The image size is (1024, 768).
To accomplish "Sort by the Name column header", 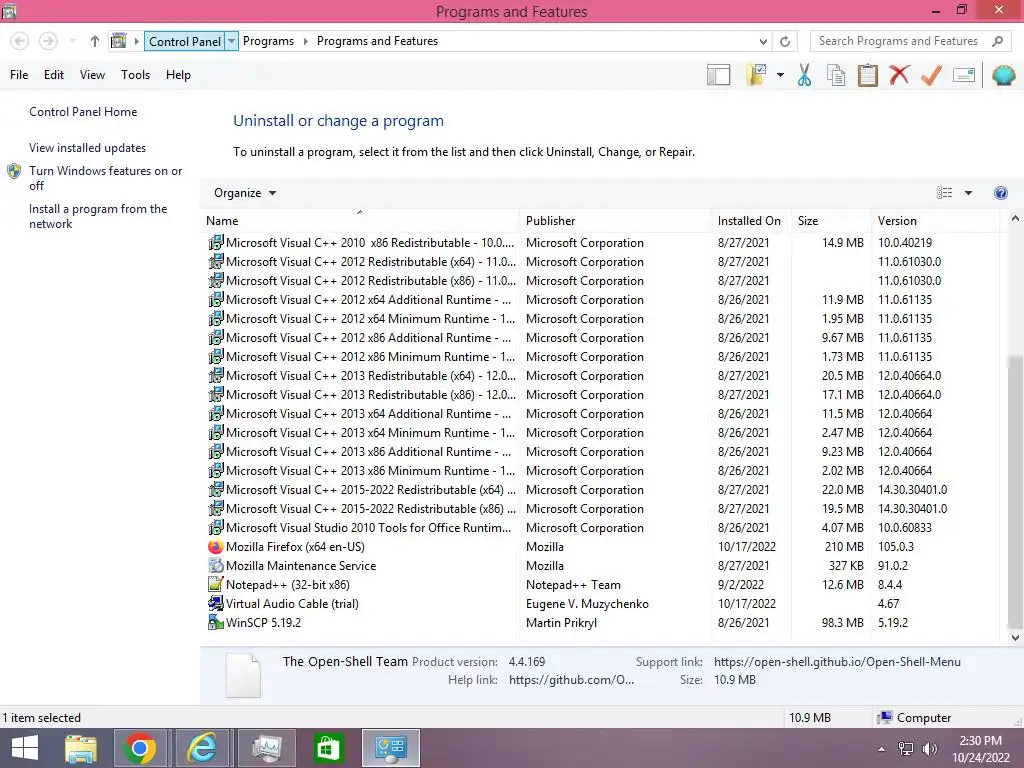I will click(x=360, y=221).
